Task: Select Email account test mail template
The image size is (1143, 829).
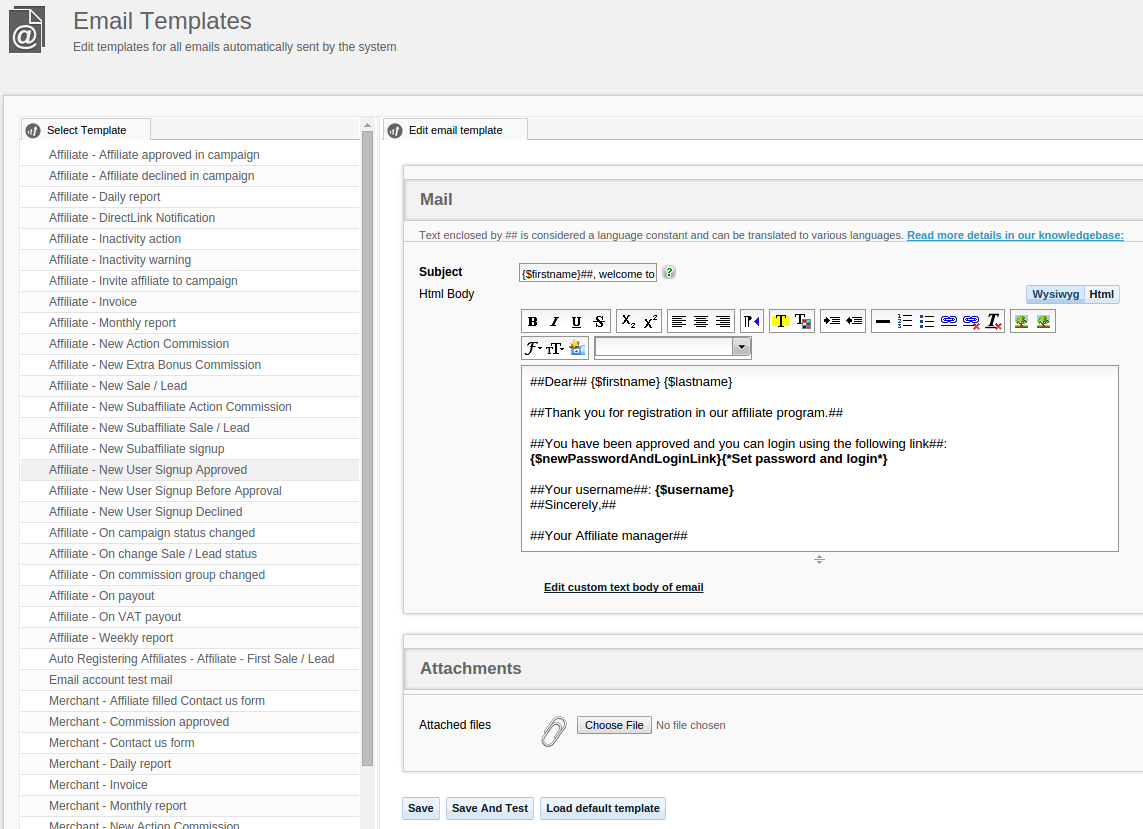Action: pyautogui.click(x=190, y=680)
